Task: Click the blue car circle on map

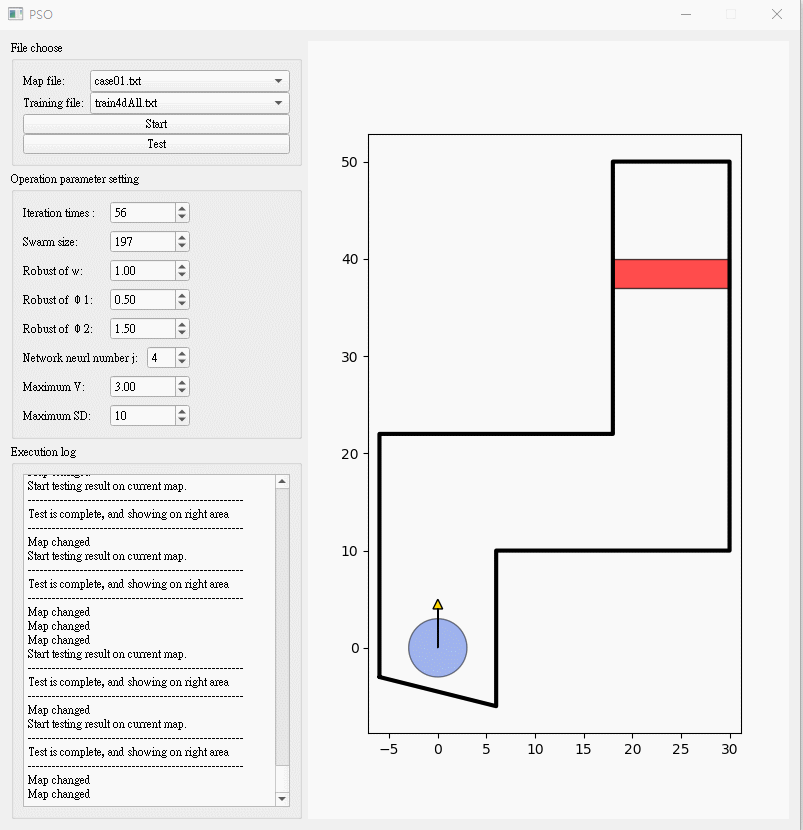Action: pyautogui.click(x=438, y=648)
